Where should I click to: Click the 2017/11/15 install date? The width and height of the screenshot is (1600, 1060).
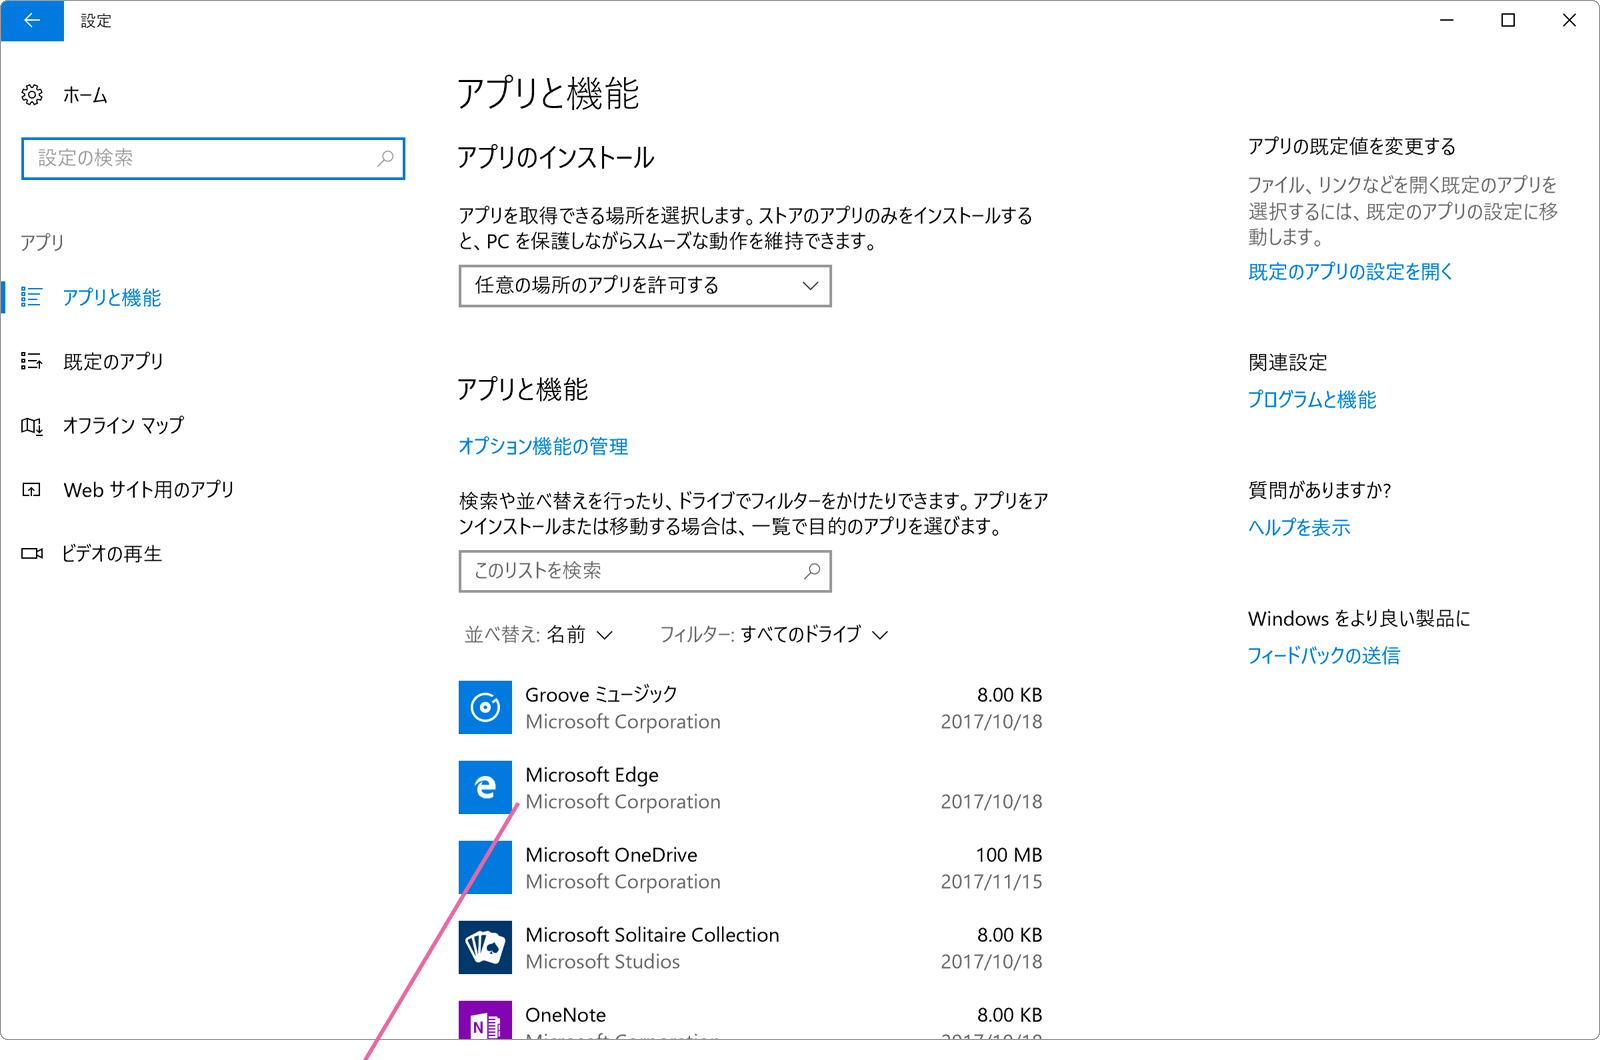pos(991,882)
